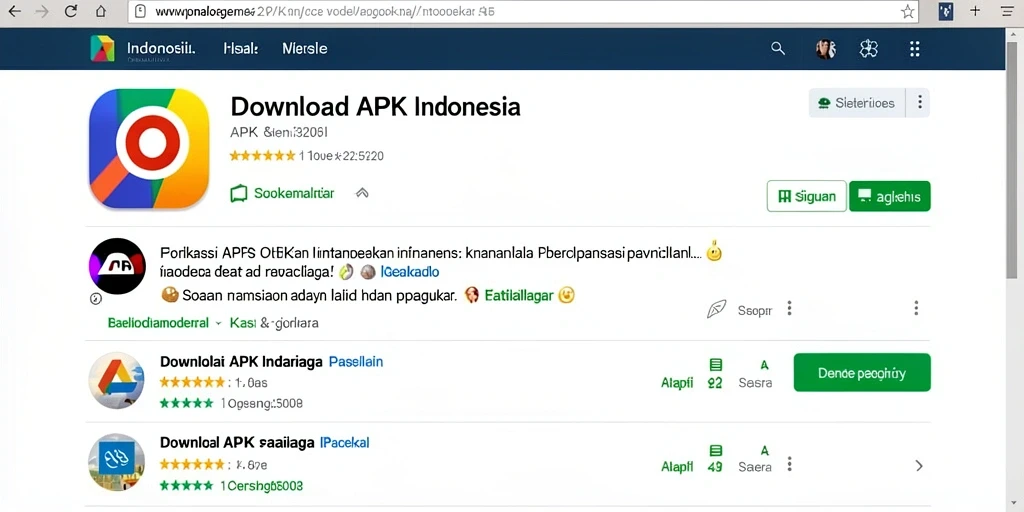
Task: Open the Download APK saailaga title
Action: click(x=237, y=442)
